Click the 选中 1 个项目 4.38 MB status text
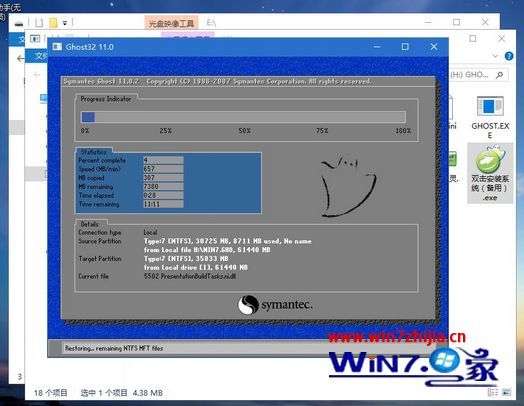Viewport: 524px width, 406px height. click(x=122, y=393)
